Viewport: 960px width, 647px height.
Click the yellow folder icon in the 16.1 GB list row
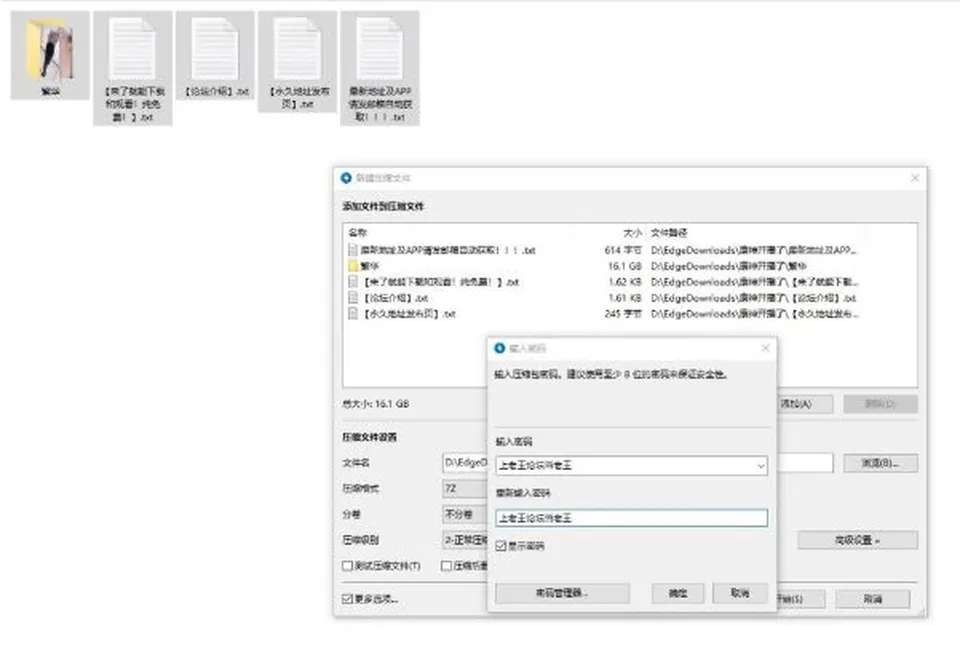point(353,266)
